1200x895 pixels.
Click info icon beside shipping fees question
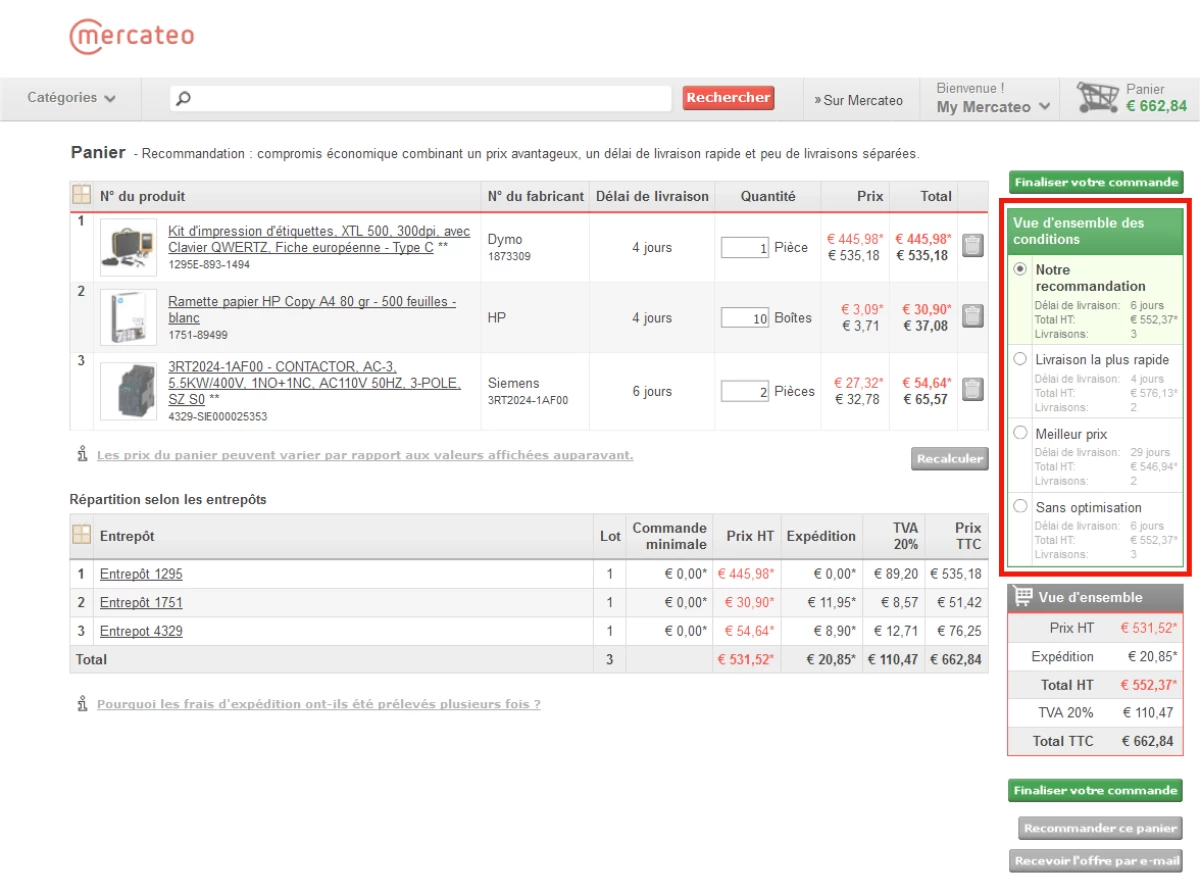[x=82, y=704]
